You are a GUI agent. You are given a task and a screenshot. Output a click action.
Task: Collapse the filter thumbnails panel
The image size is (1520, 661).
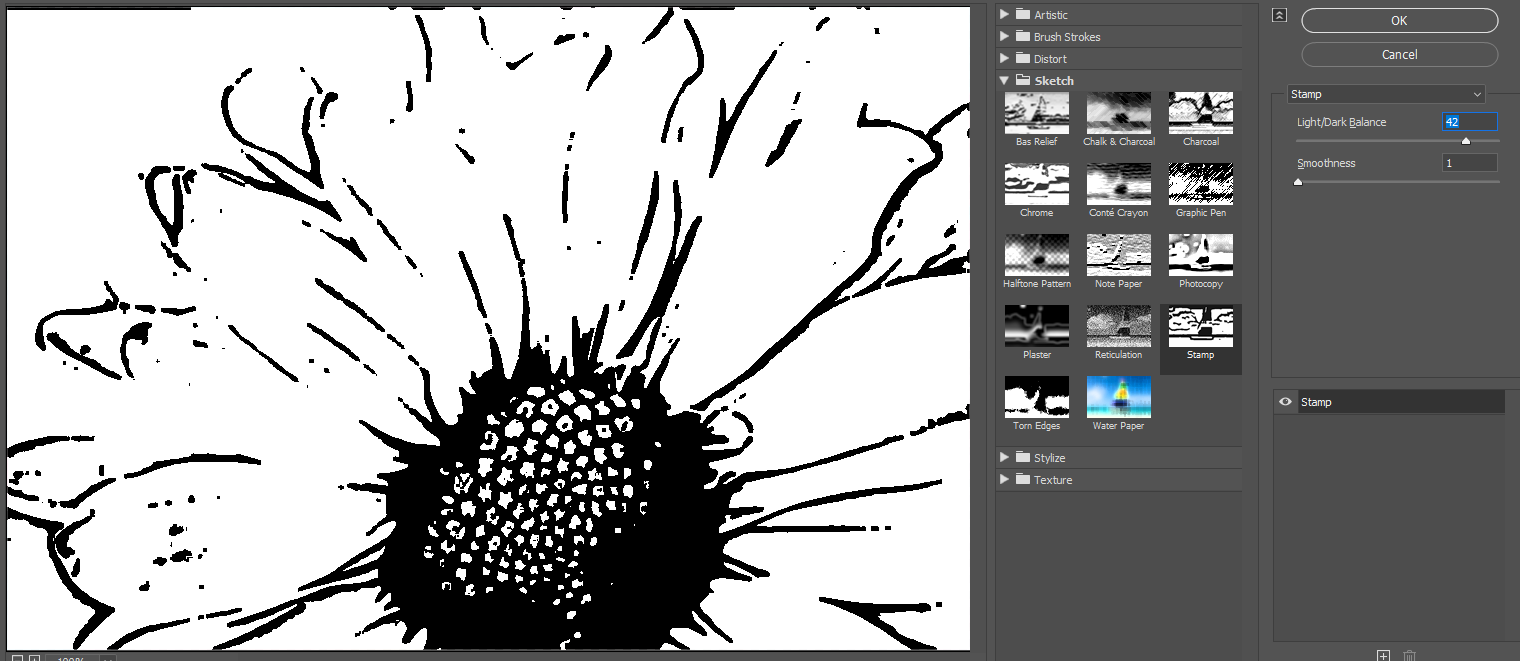tap(1278, 15)
